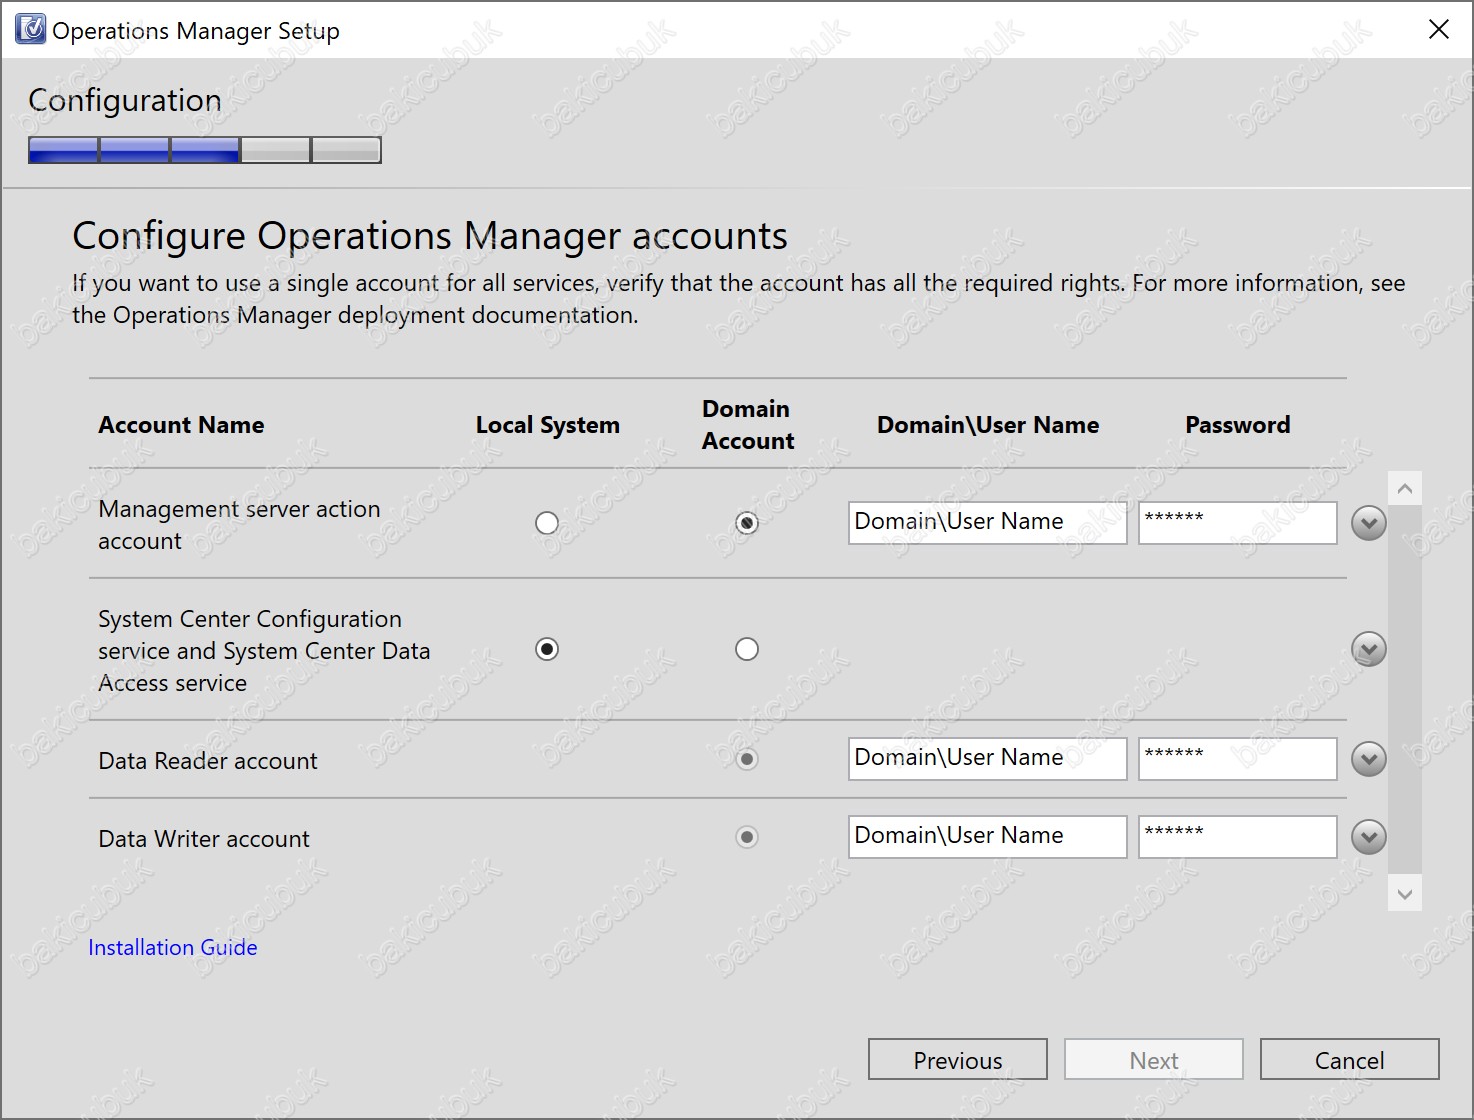Select Local System for System Center Configuration service

(547, 649)
